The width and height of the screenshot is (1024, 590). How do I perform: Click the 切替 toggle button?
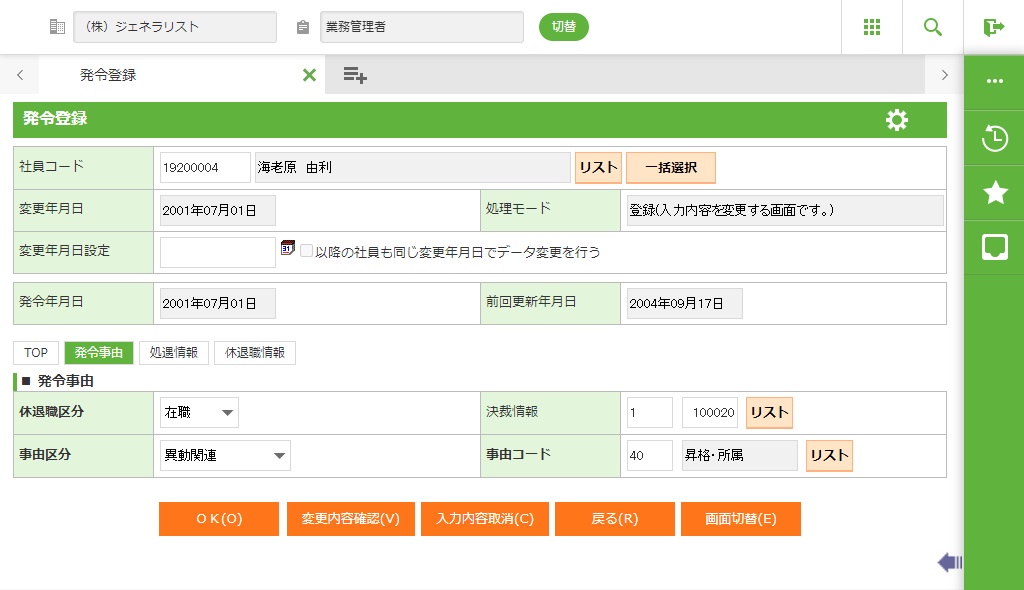click(x=564, y=27)
